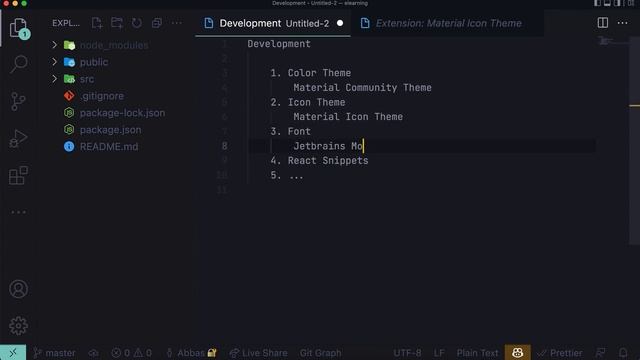Split the editor to the right
Screen dimensions: 640x360
tap(602, 23)
